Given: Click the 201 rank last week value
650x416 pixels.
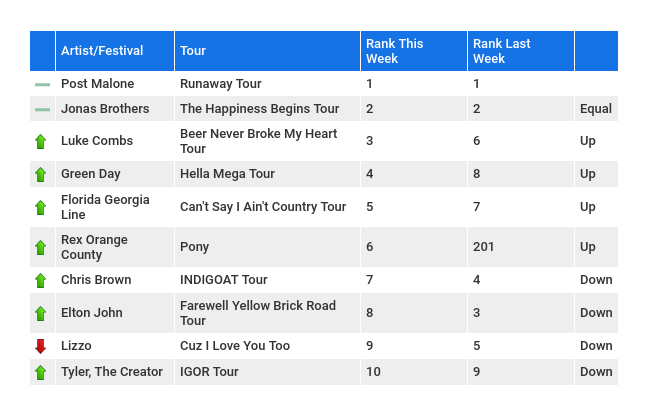Looking at the screenshot, I should pyautogui.click(x=483, y=247).
